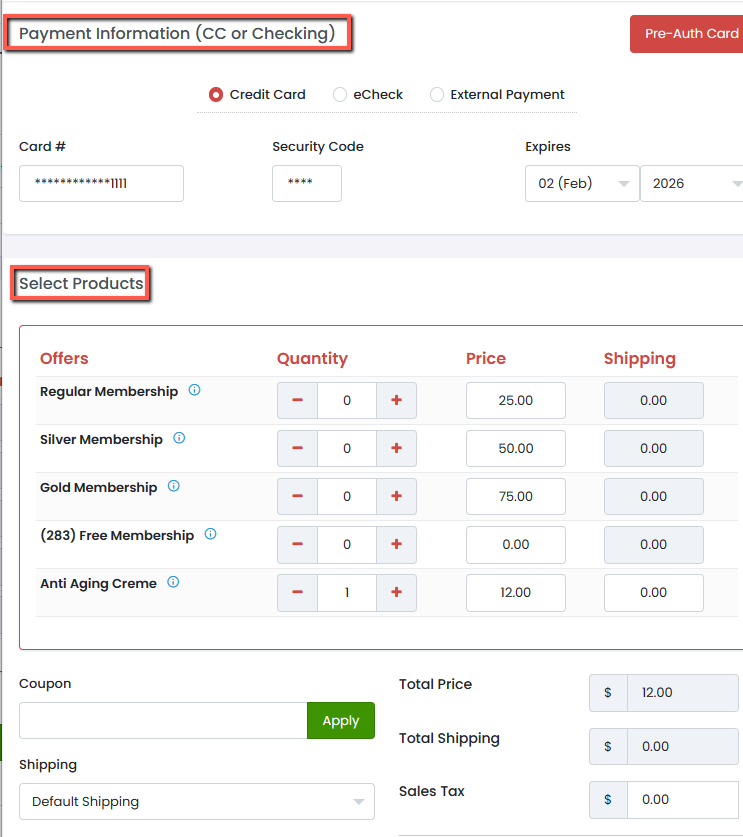Open info icon for Gold Membership
743x837 pixels.
173,486
